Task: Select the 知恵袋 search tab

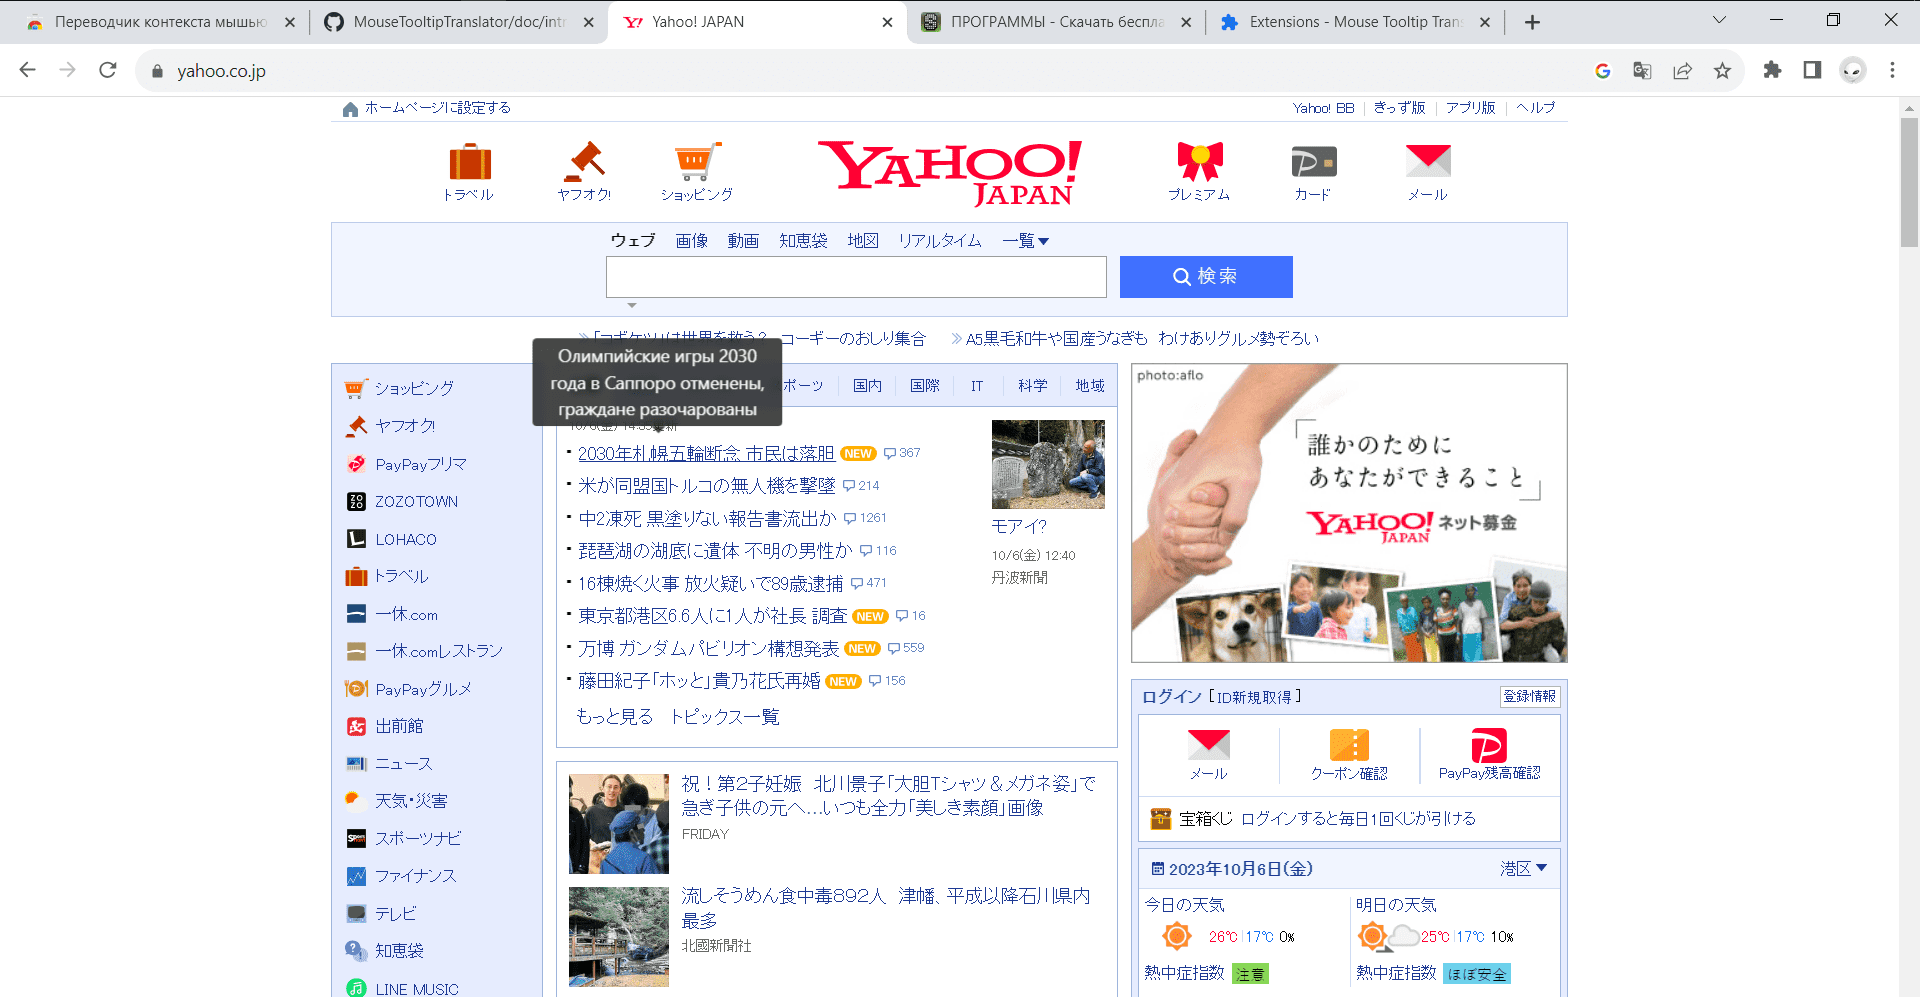Action: coord(803,241)
